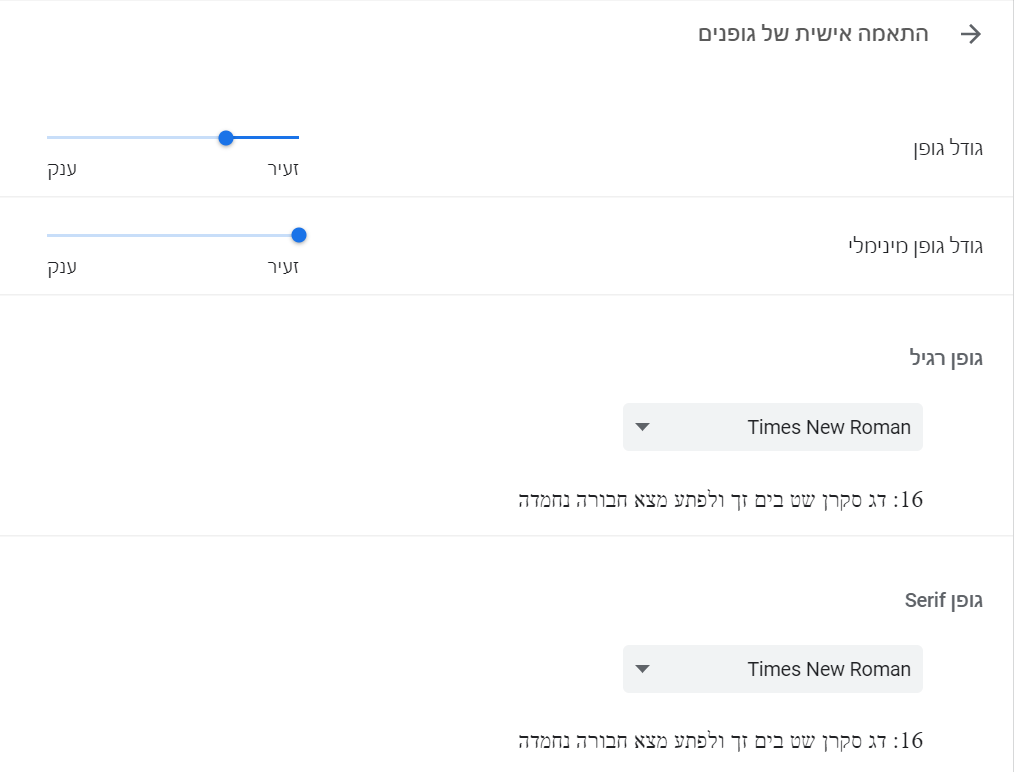
Task: Click the sample preview text under the Serif font dropdown
Action: point(720,741)
